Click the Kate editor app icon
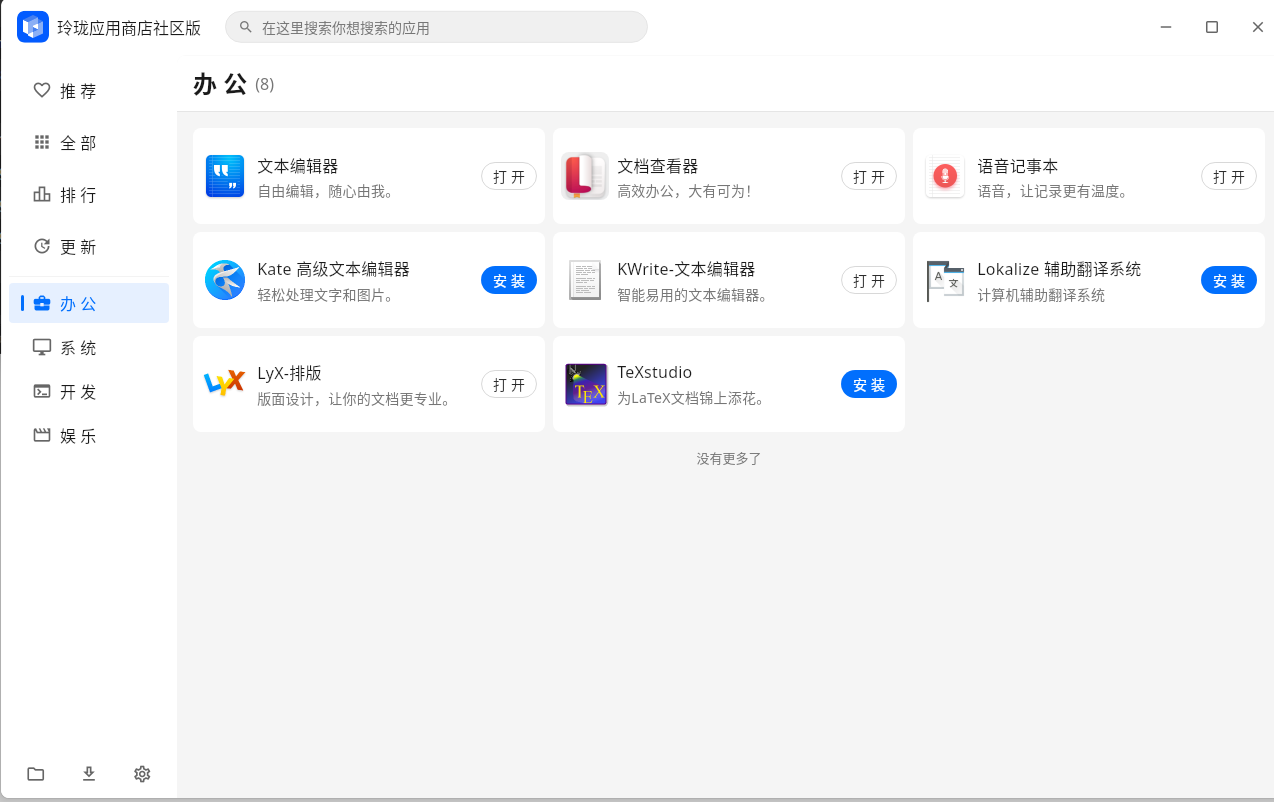The image size is (1274, 802). [x=225, y=280]
